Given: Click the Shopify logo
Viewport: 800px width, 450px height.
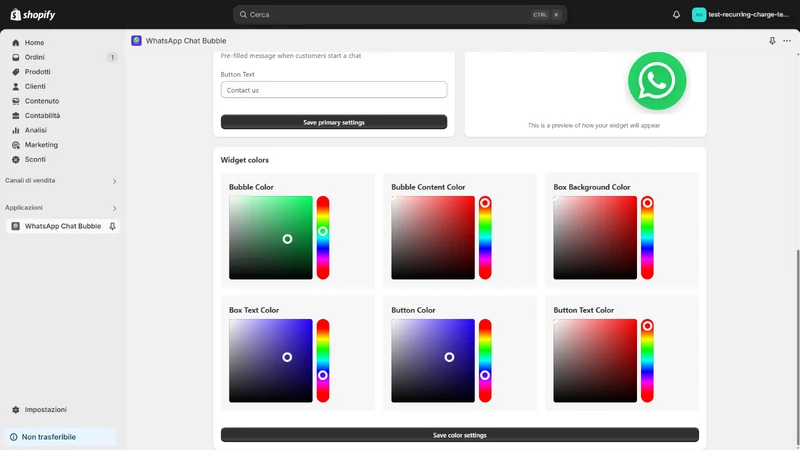Looking at the screenshot, I should [x=33, y=14].
